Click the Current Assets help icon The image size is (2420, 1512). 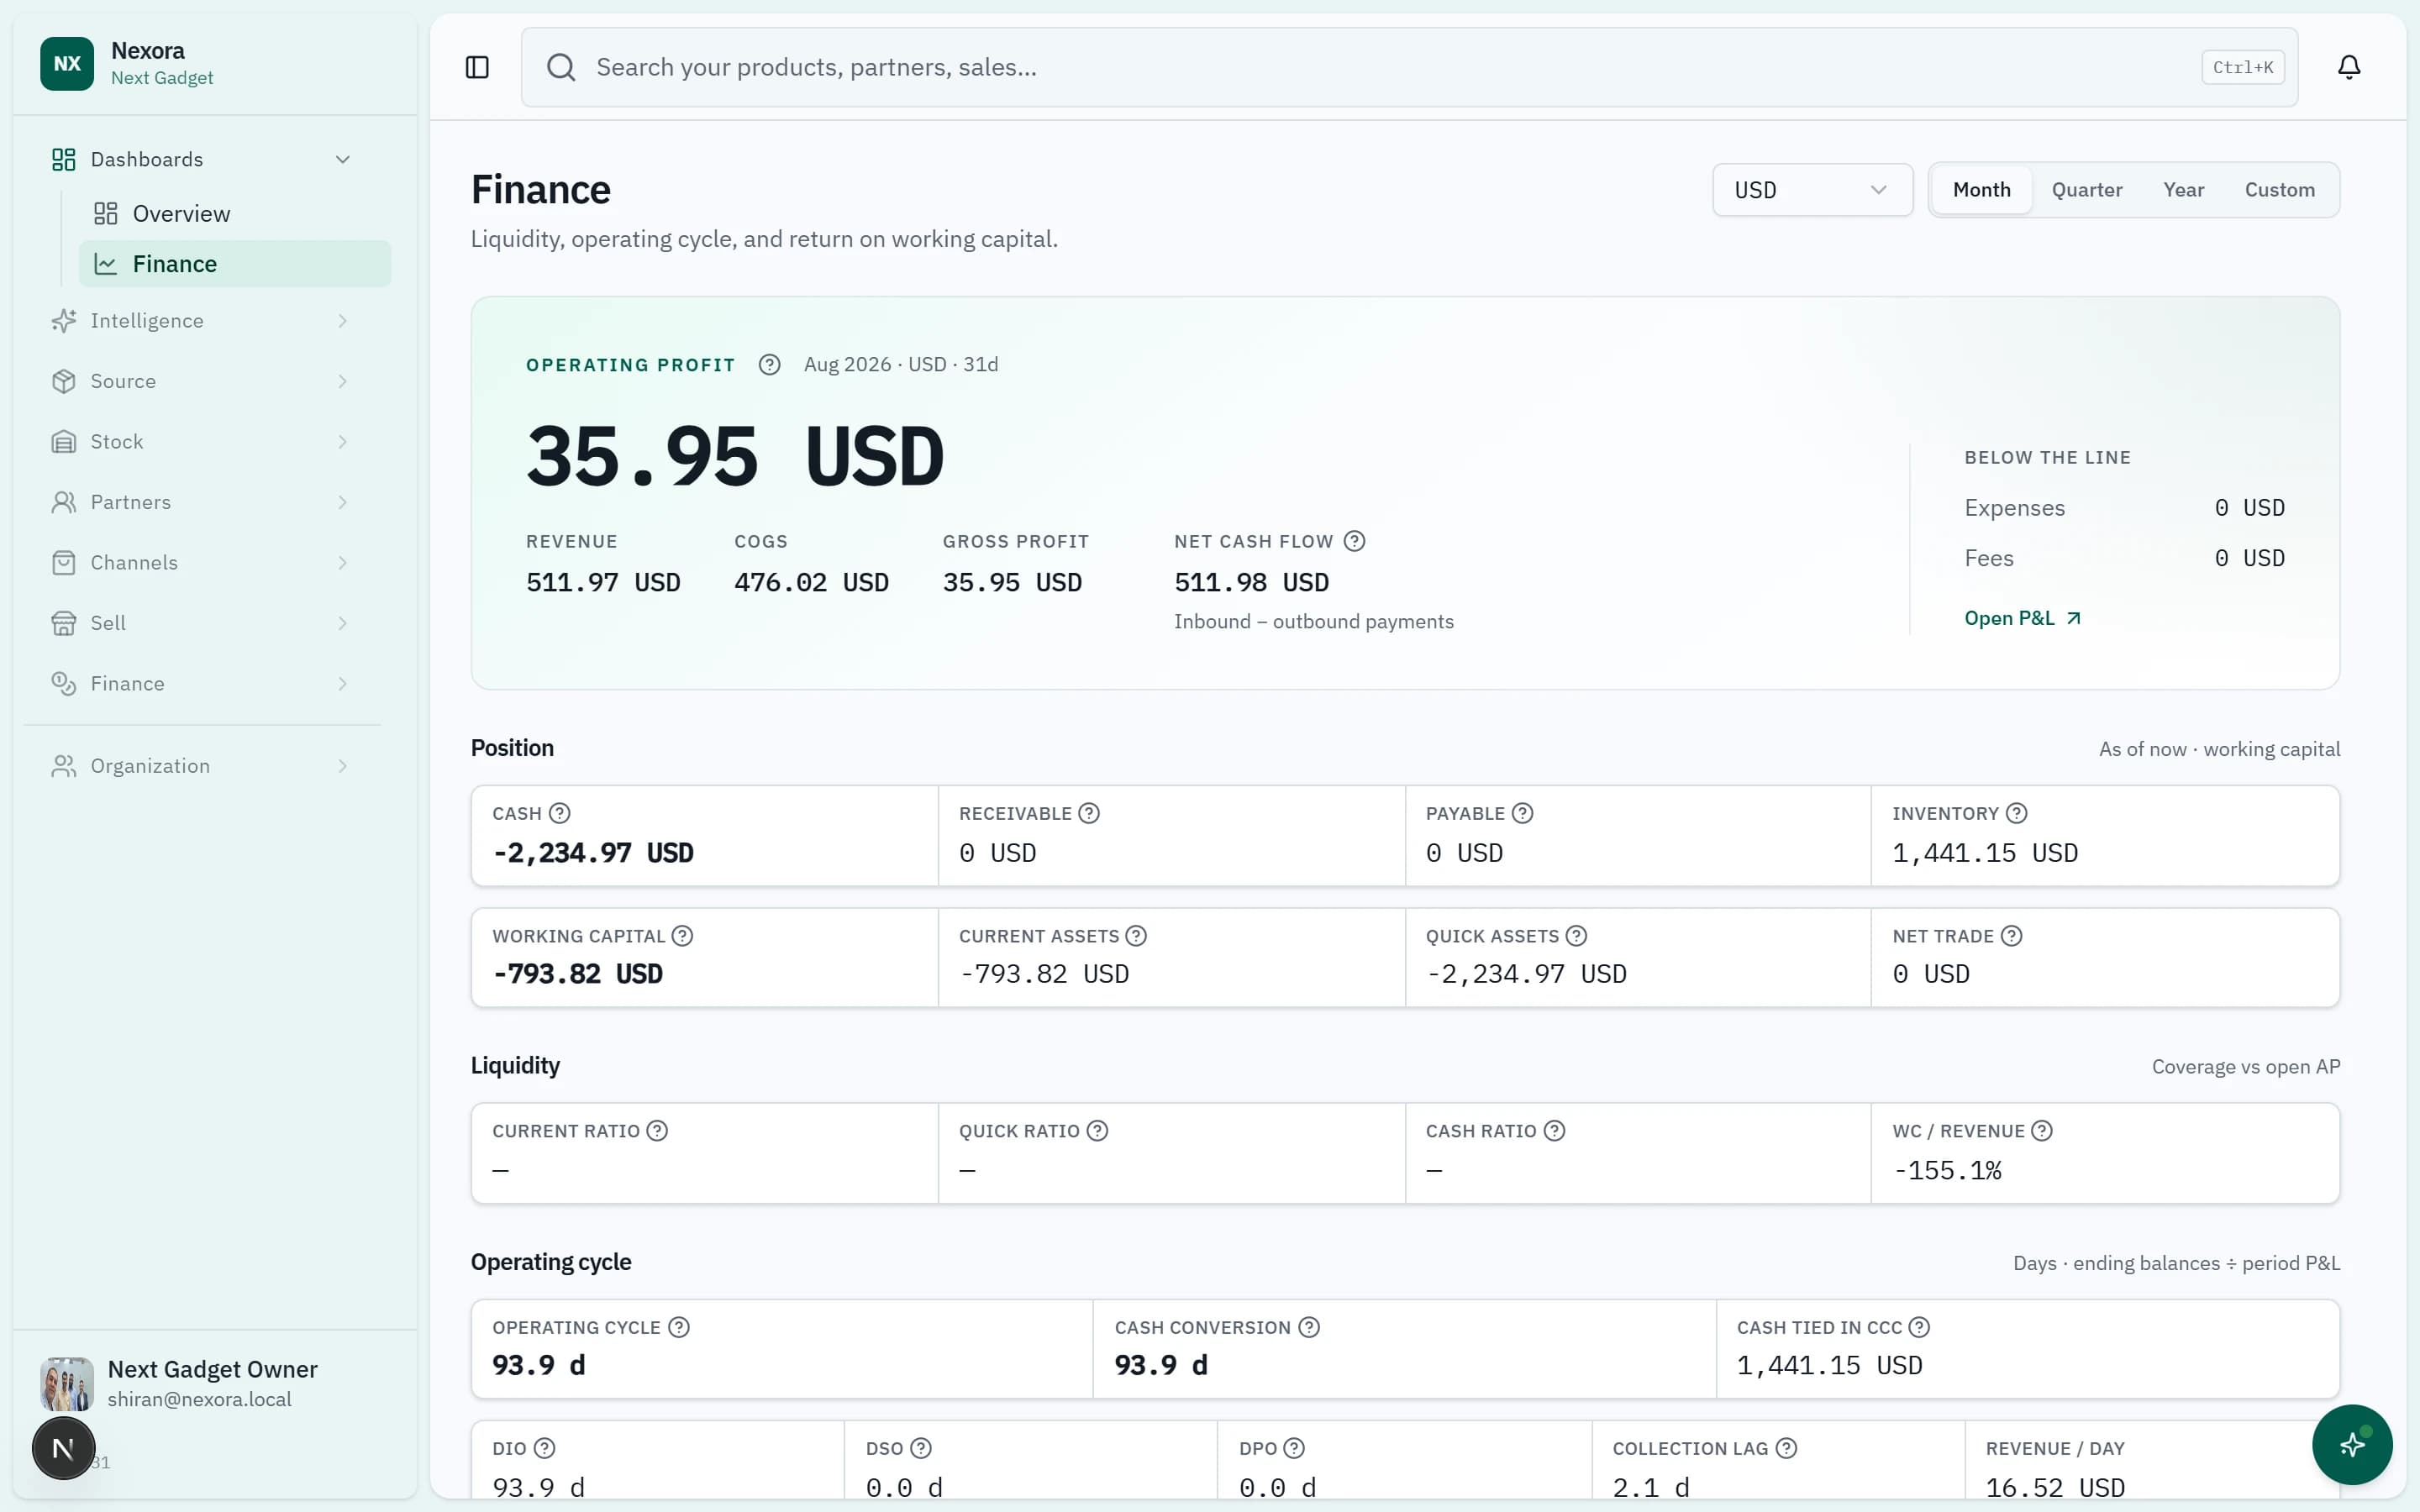coord(1136,936)
